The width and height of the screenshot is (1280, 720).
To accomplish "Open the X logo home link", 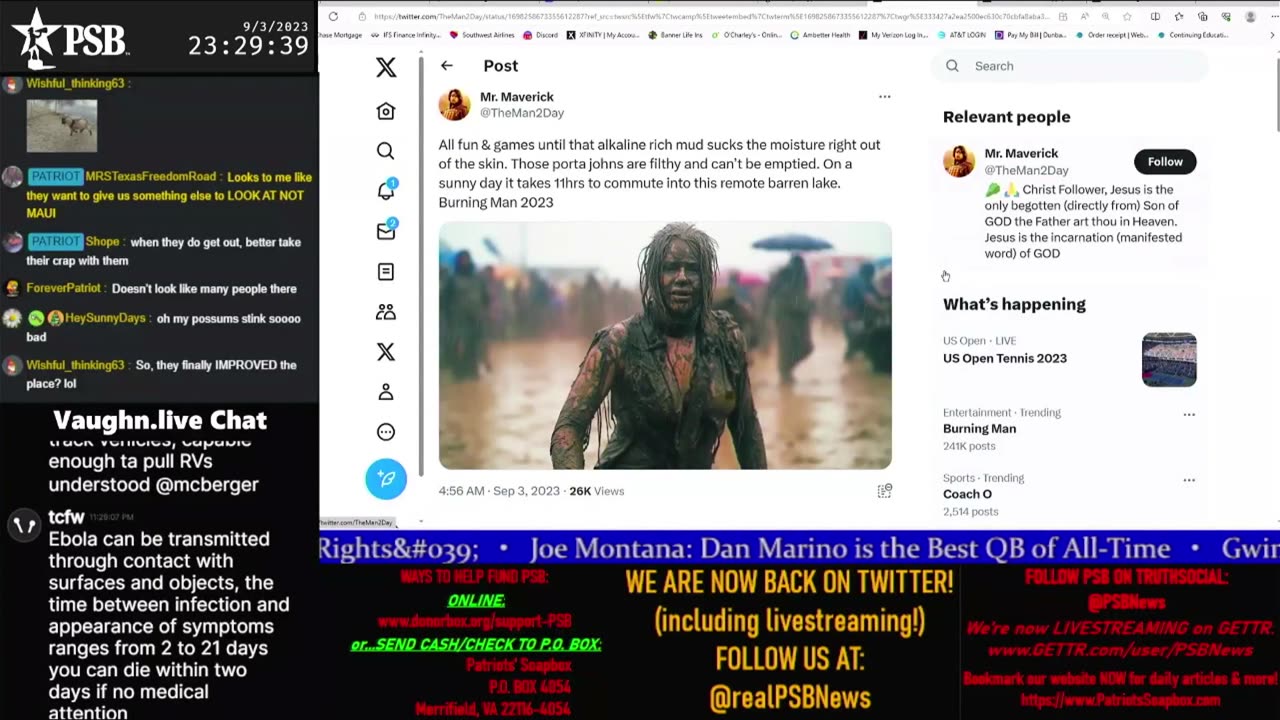I will coord(386,67).
